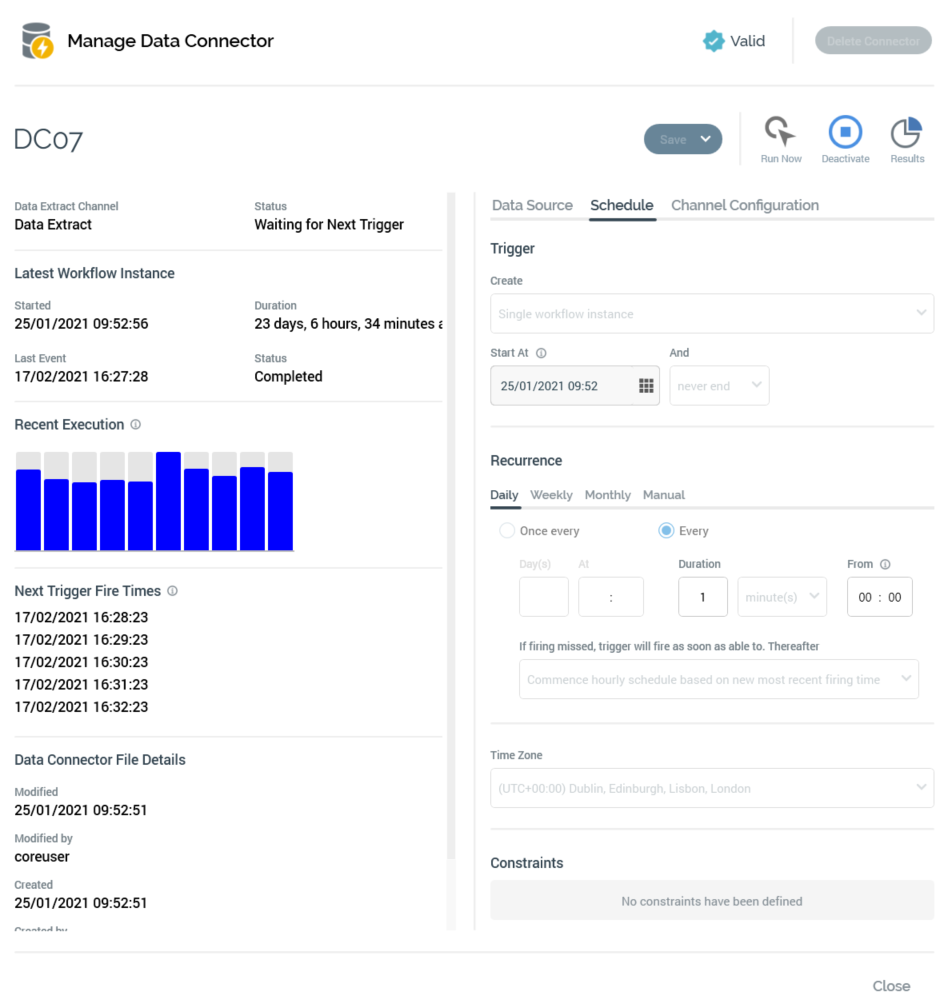
Task: Switch to the Channel Configuration tab
Action: [744, 205]
